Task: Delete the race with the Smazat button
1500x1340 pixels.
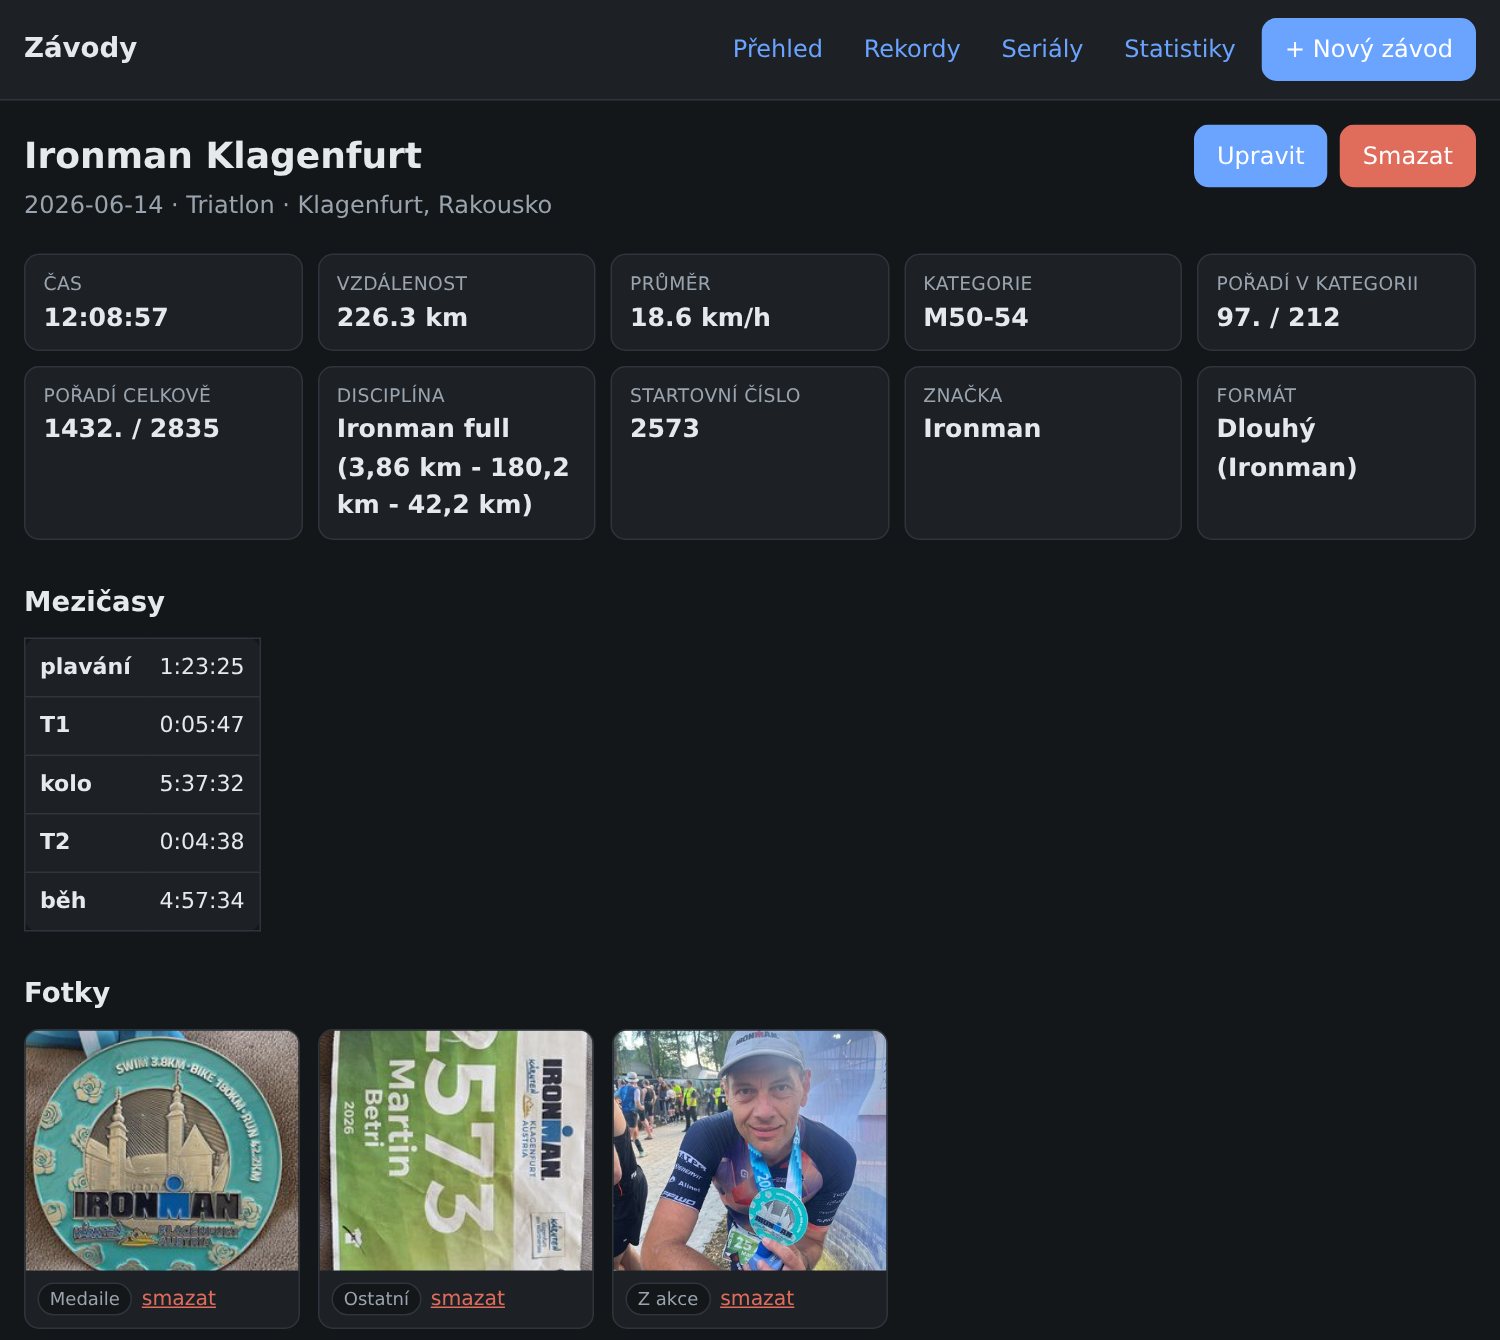Action: click(1407, 156)
